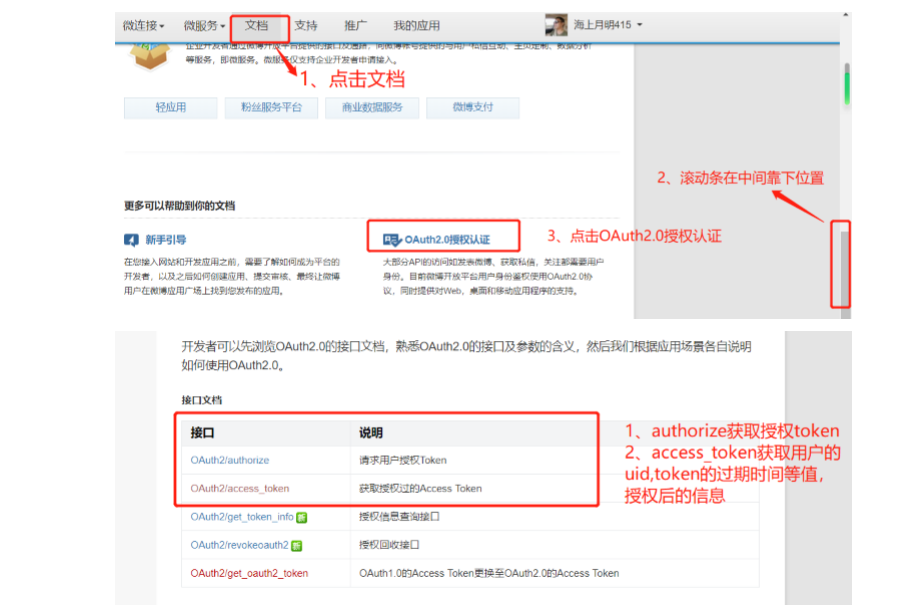The height and width of the screenshot is (616, 912).
Task: Click the OAuth2.0授权认证 icon
Action: (392, 240)
